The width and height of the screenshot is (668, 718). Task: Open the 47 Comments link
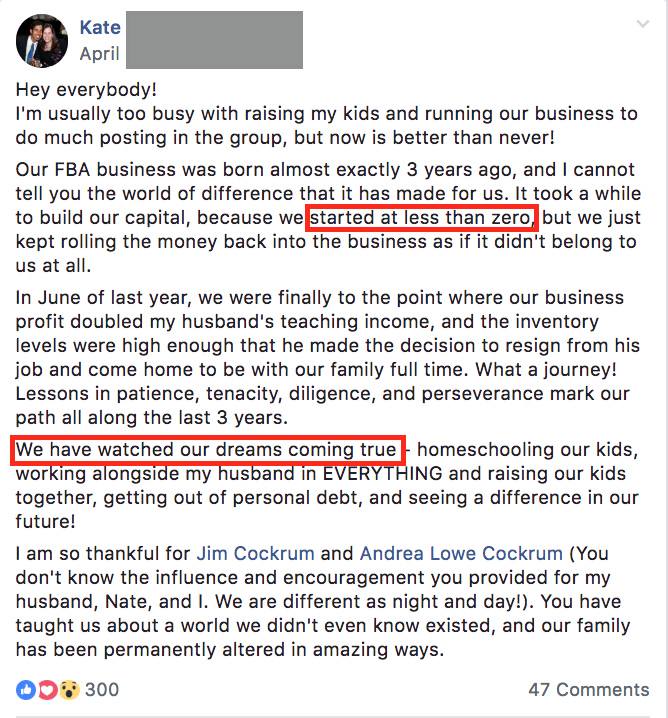588,690
